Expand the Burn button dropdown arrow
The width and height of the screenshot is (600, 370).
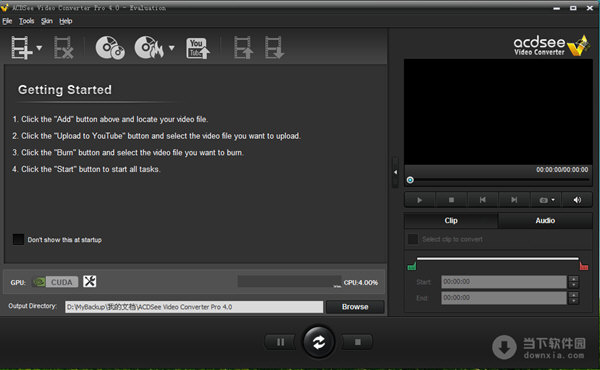click(x=171, y=48)
